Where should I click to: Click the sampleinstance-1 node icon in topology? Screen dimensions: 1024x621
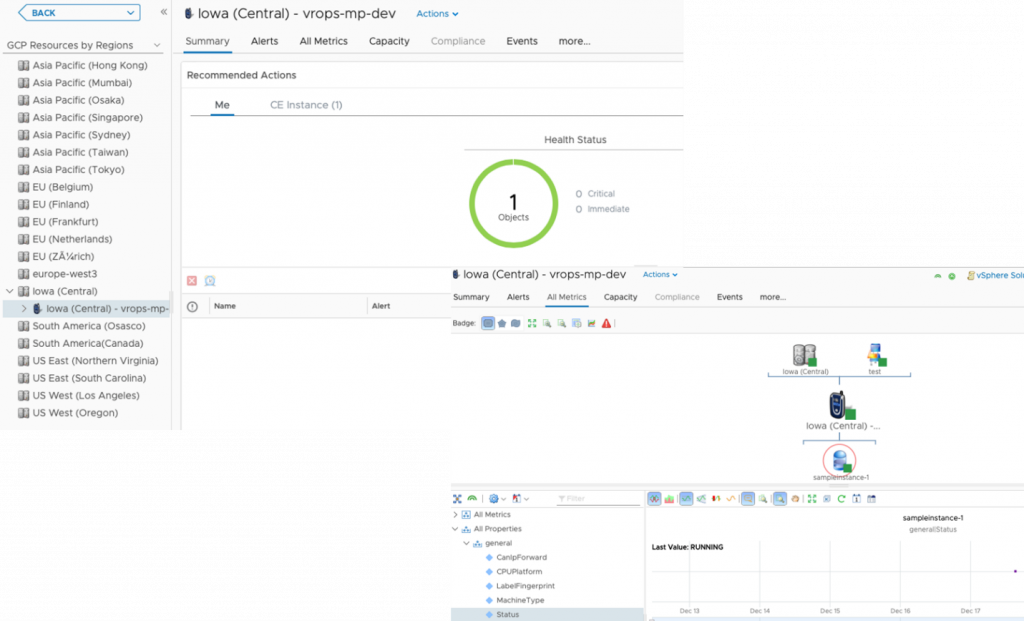(839, 461)
